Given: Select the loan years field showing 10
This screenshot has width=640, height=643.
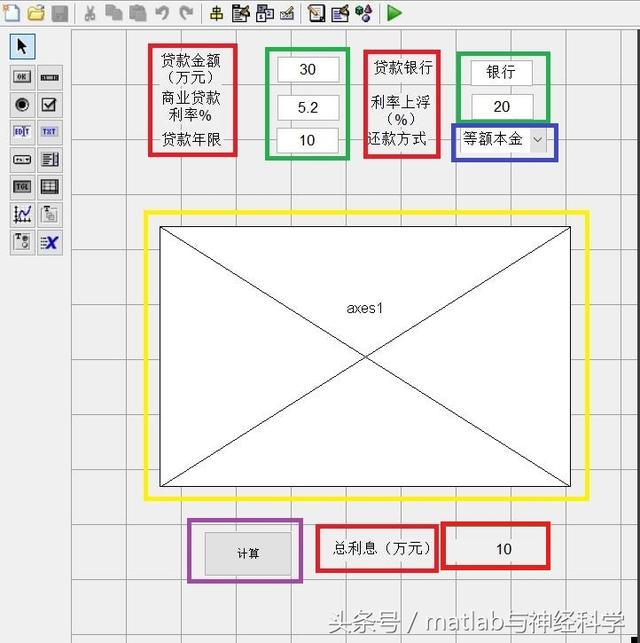Looking at the screenshot, I should click(x=307, y=141).
